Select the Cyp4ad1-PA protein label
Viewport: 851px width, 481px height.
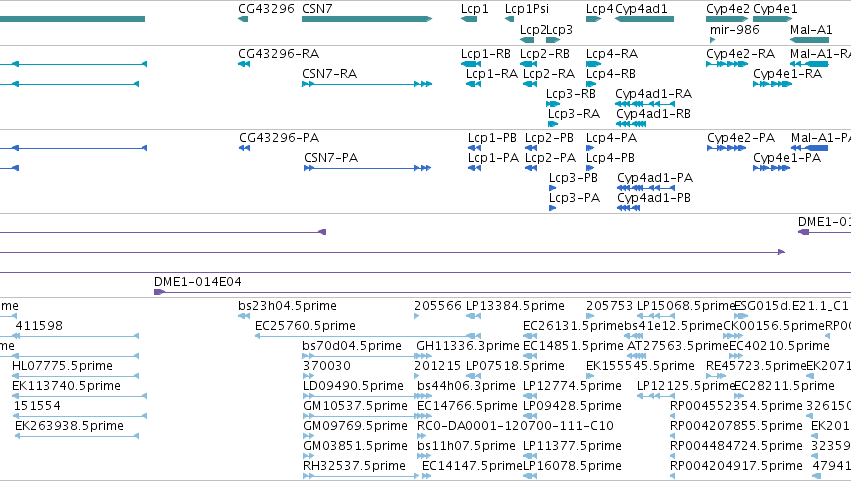[655, 178]
